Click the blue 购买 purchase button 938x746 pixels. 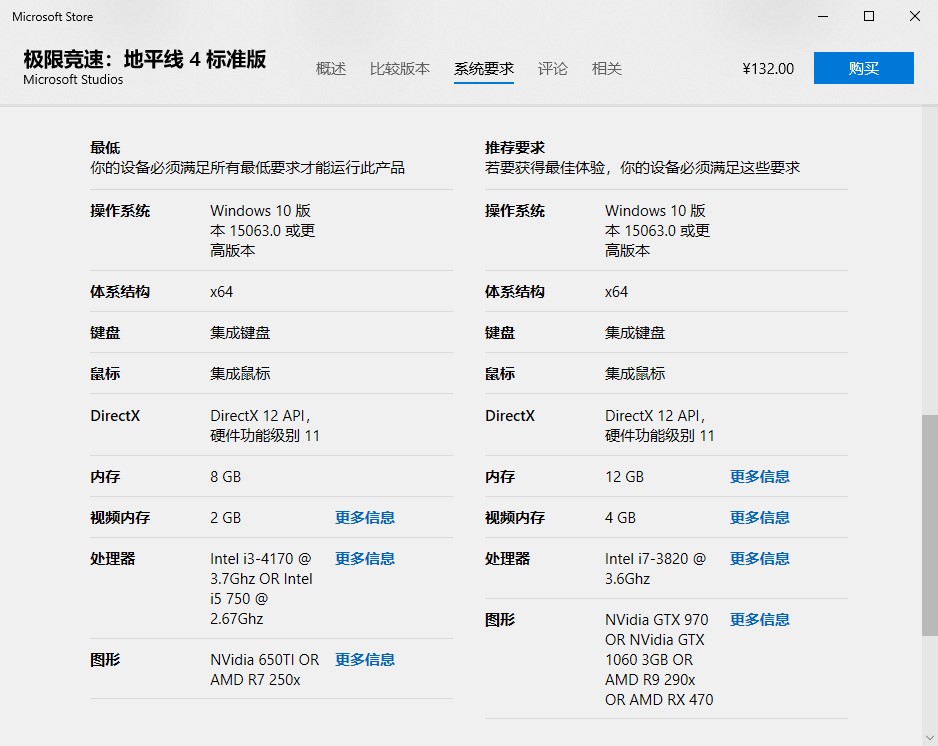click(863, 68)
